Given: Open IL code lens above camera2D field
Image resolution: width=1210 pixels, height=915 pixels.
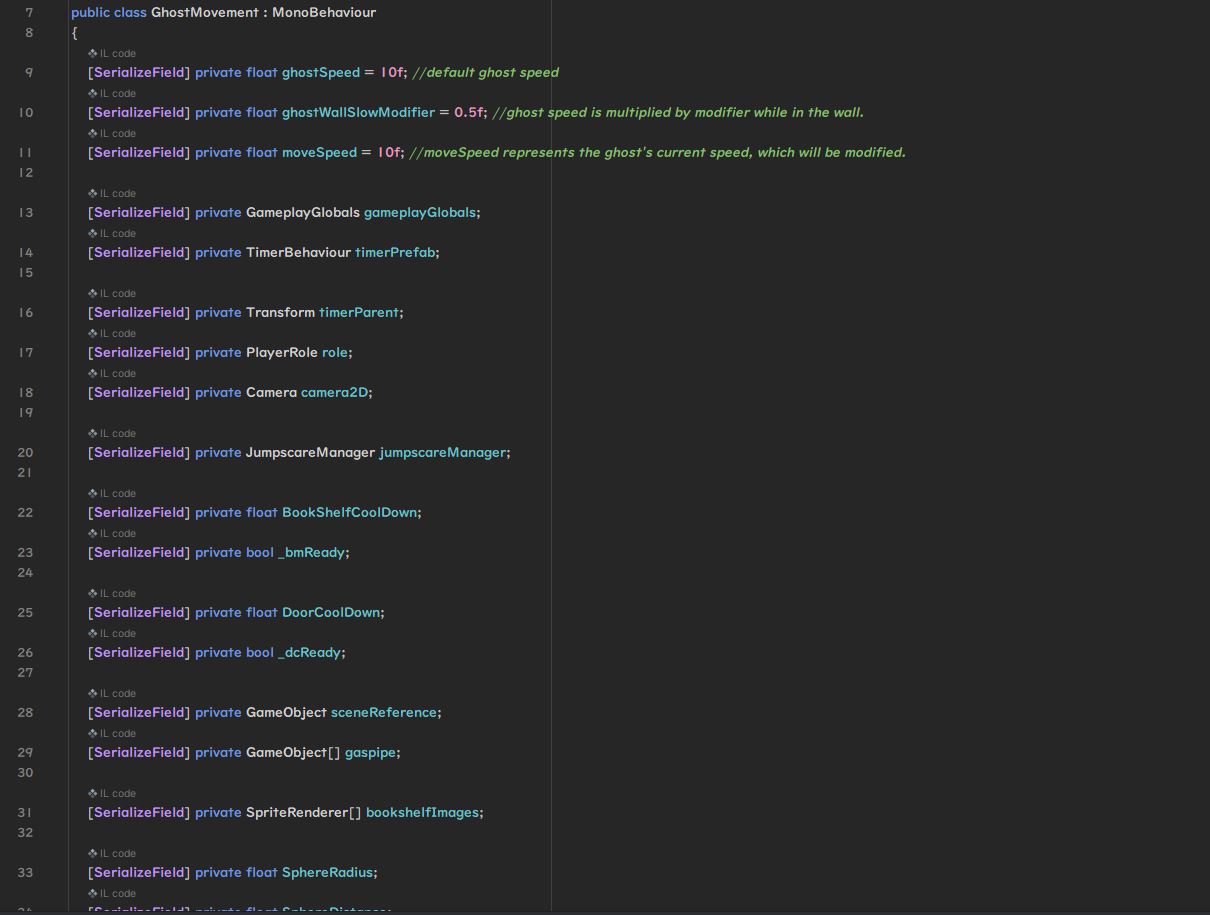Looking at the screenshot, I should pos(117,373).
